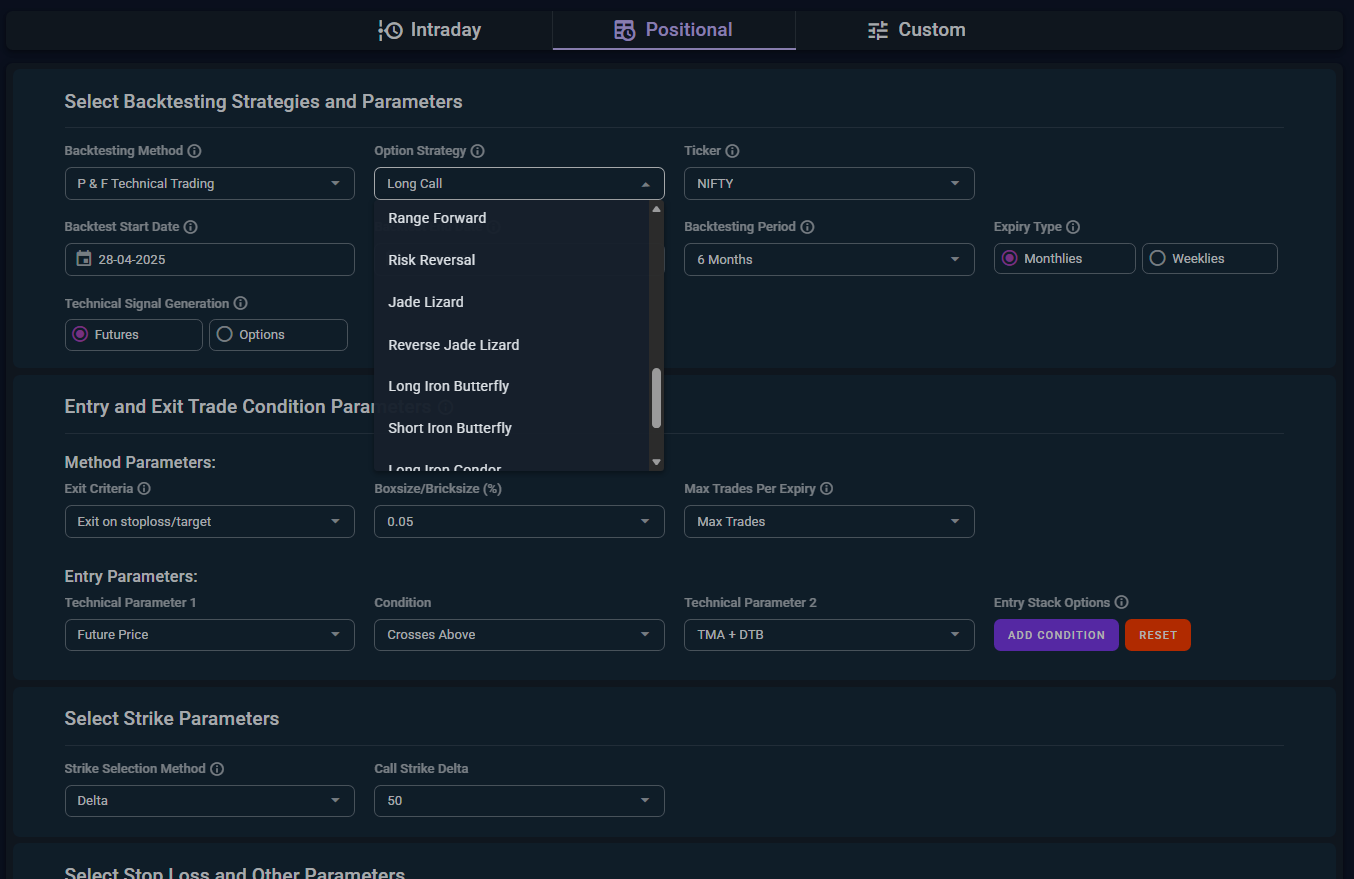
Task: Switch to the Intraday tab
Action: [430, 30]
